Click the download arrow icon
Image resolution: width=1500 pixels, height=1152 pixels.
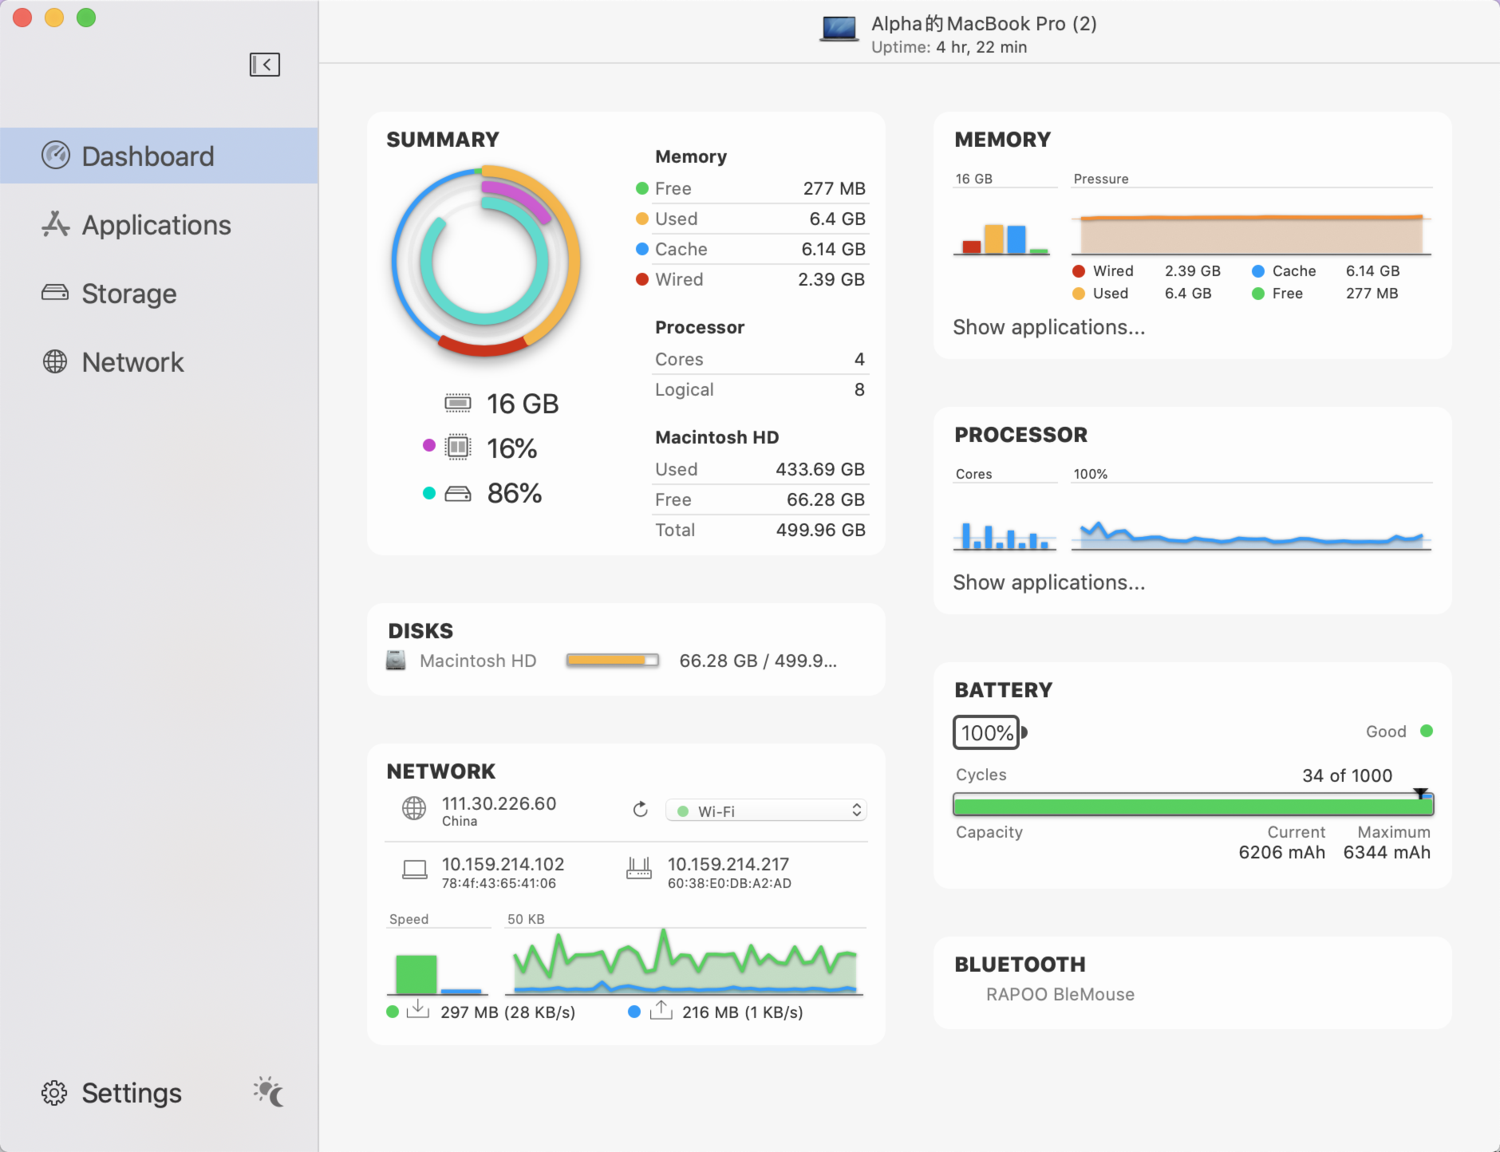tap(418, 1010)
